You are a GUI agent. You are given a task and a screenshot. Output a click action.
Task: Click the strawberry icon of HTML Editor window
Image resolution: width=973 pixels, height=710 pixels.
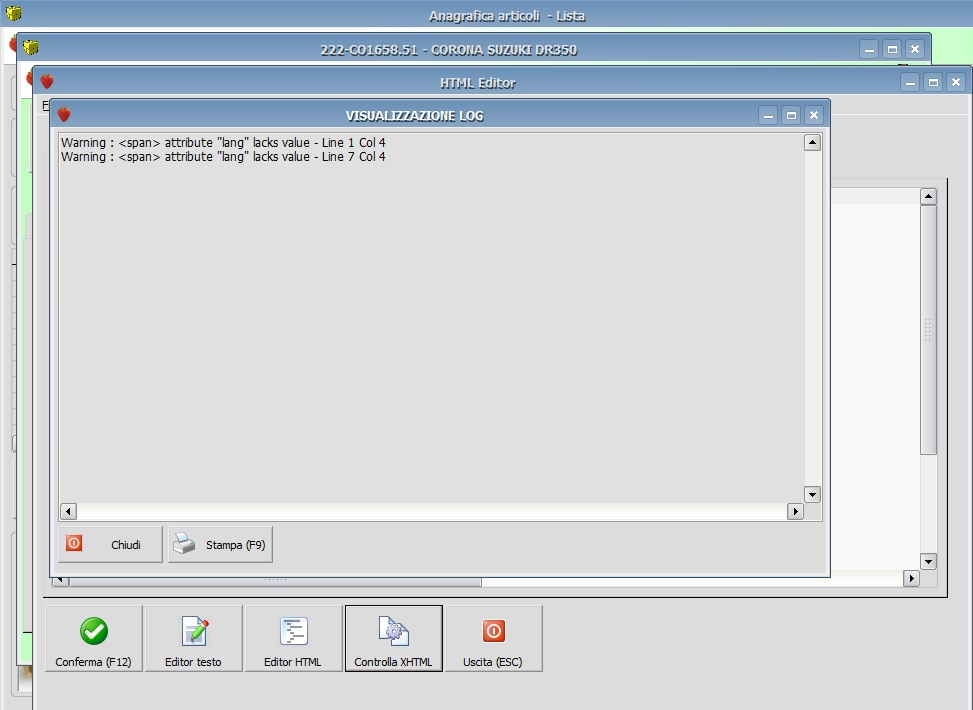pyautogui.click(x=47, y=81)
